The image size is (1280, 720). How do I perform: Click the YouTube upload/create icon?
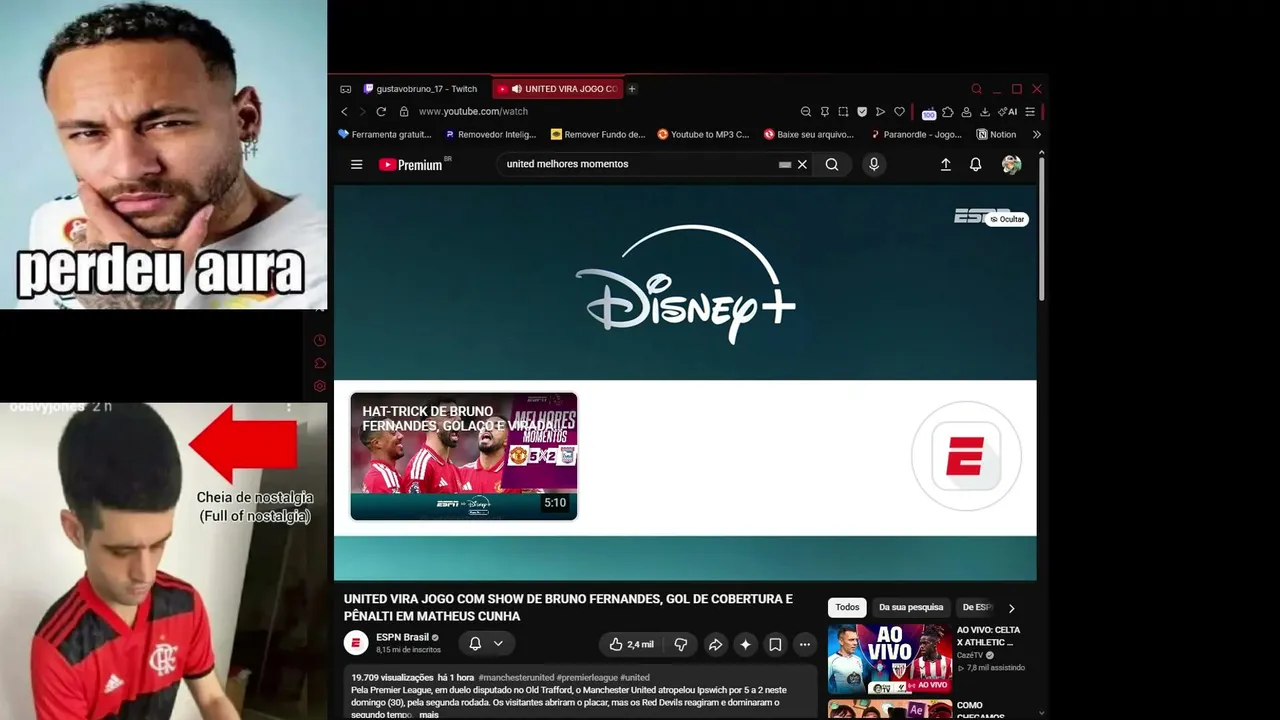pyautogui.click(x=946, y=165)
